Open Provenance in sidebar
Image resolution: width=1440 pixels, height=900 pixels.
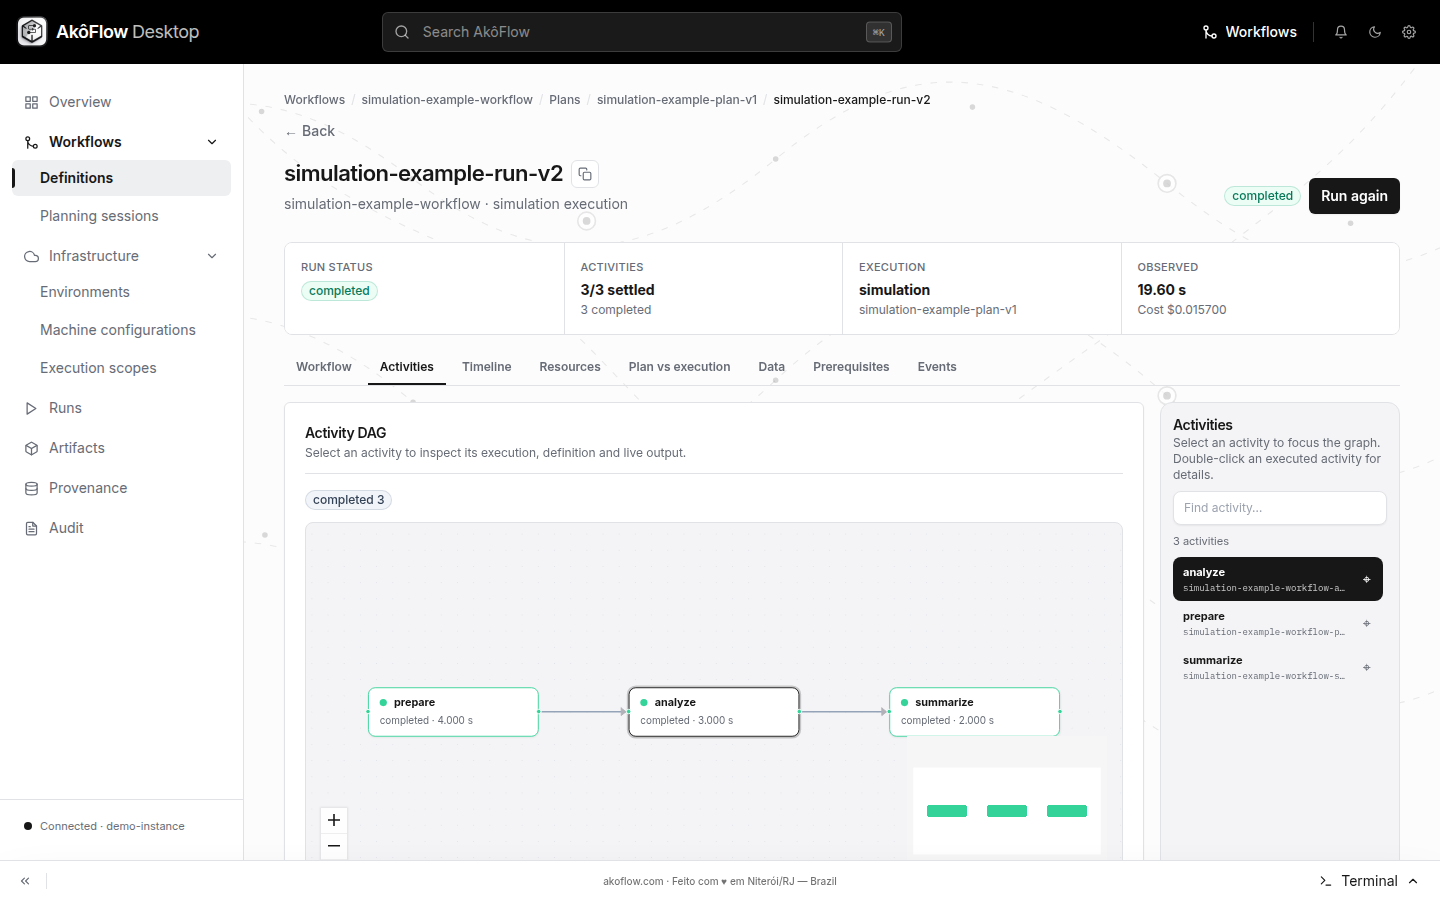121,488
